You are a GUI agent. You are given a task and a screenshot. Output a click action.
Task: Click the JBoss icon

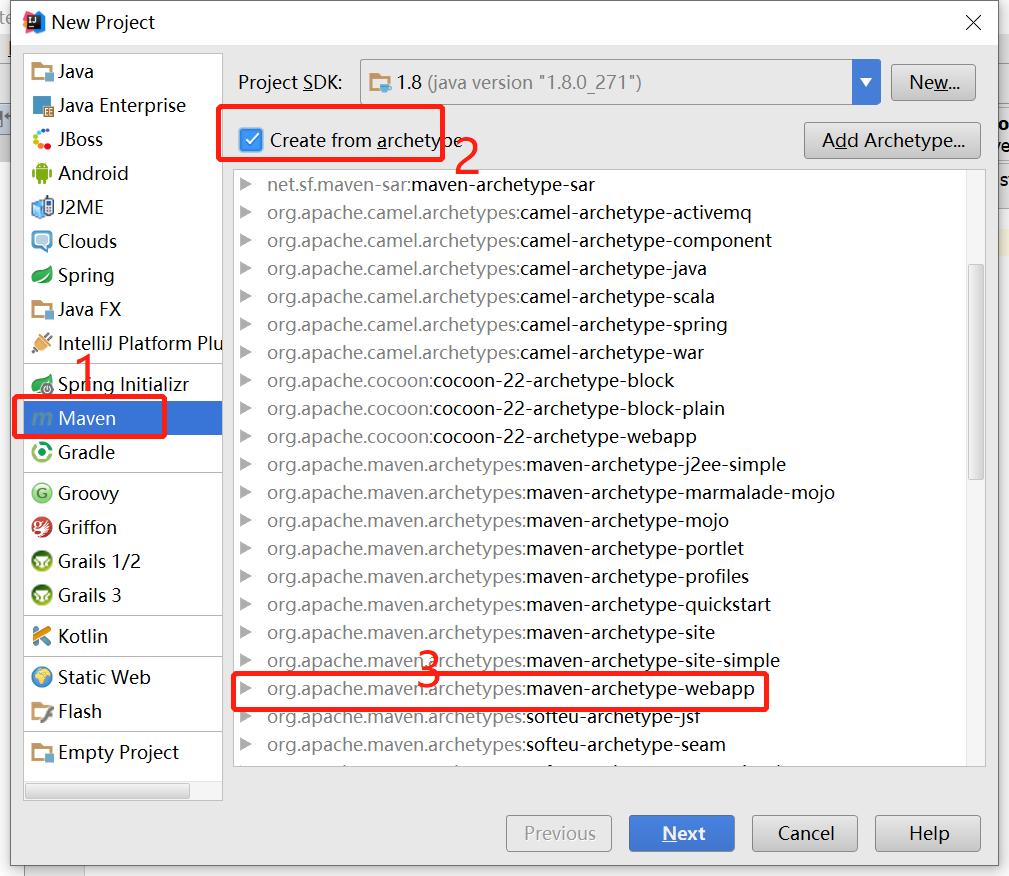[42, 140]
